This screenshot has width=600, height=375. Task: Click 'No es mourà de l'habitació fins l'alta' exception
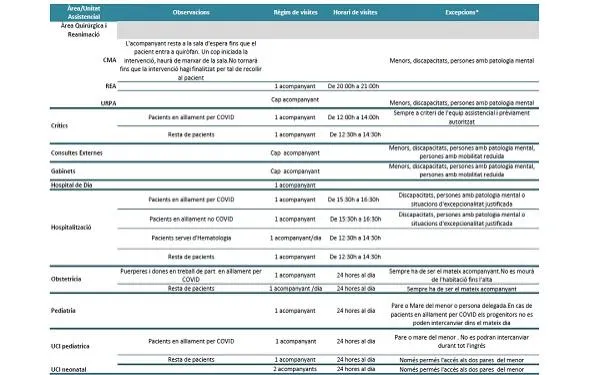pyautogui.click(x=462, y=276)
